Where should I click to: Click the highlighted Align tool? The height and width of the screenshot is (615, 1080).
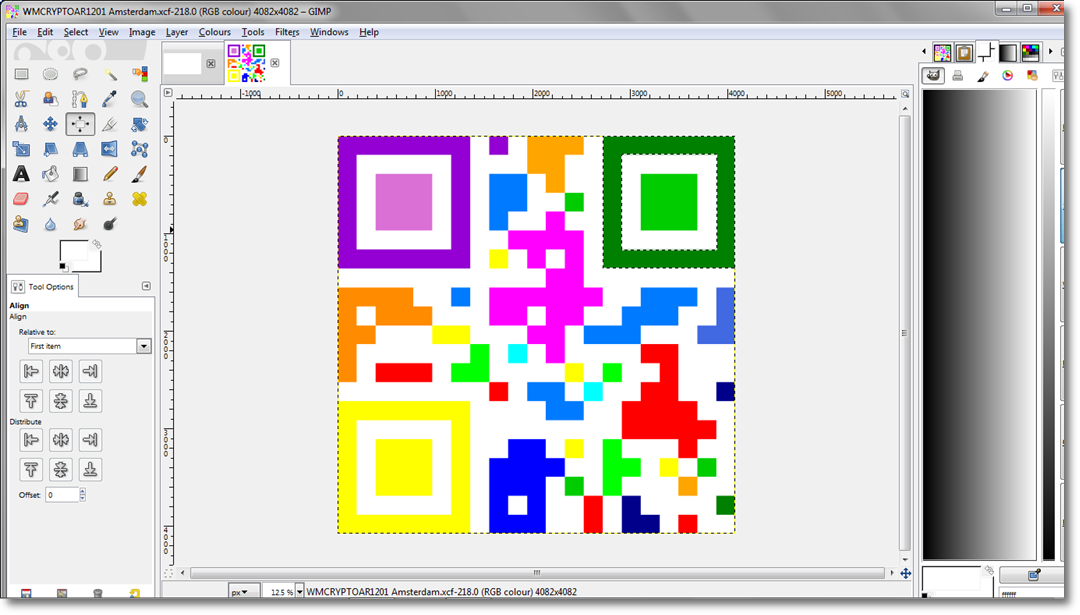[80, 124]
